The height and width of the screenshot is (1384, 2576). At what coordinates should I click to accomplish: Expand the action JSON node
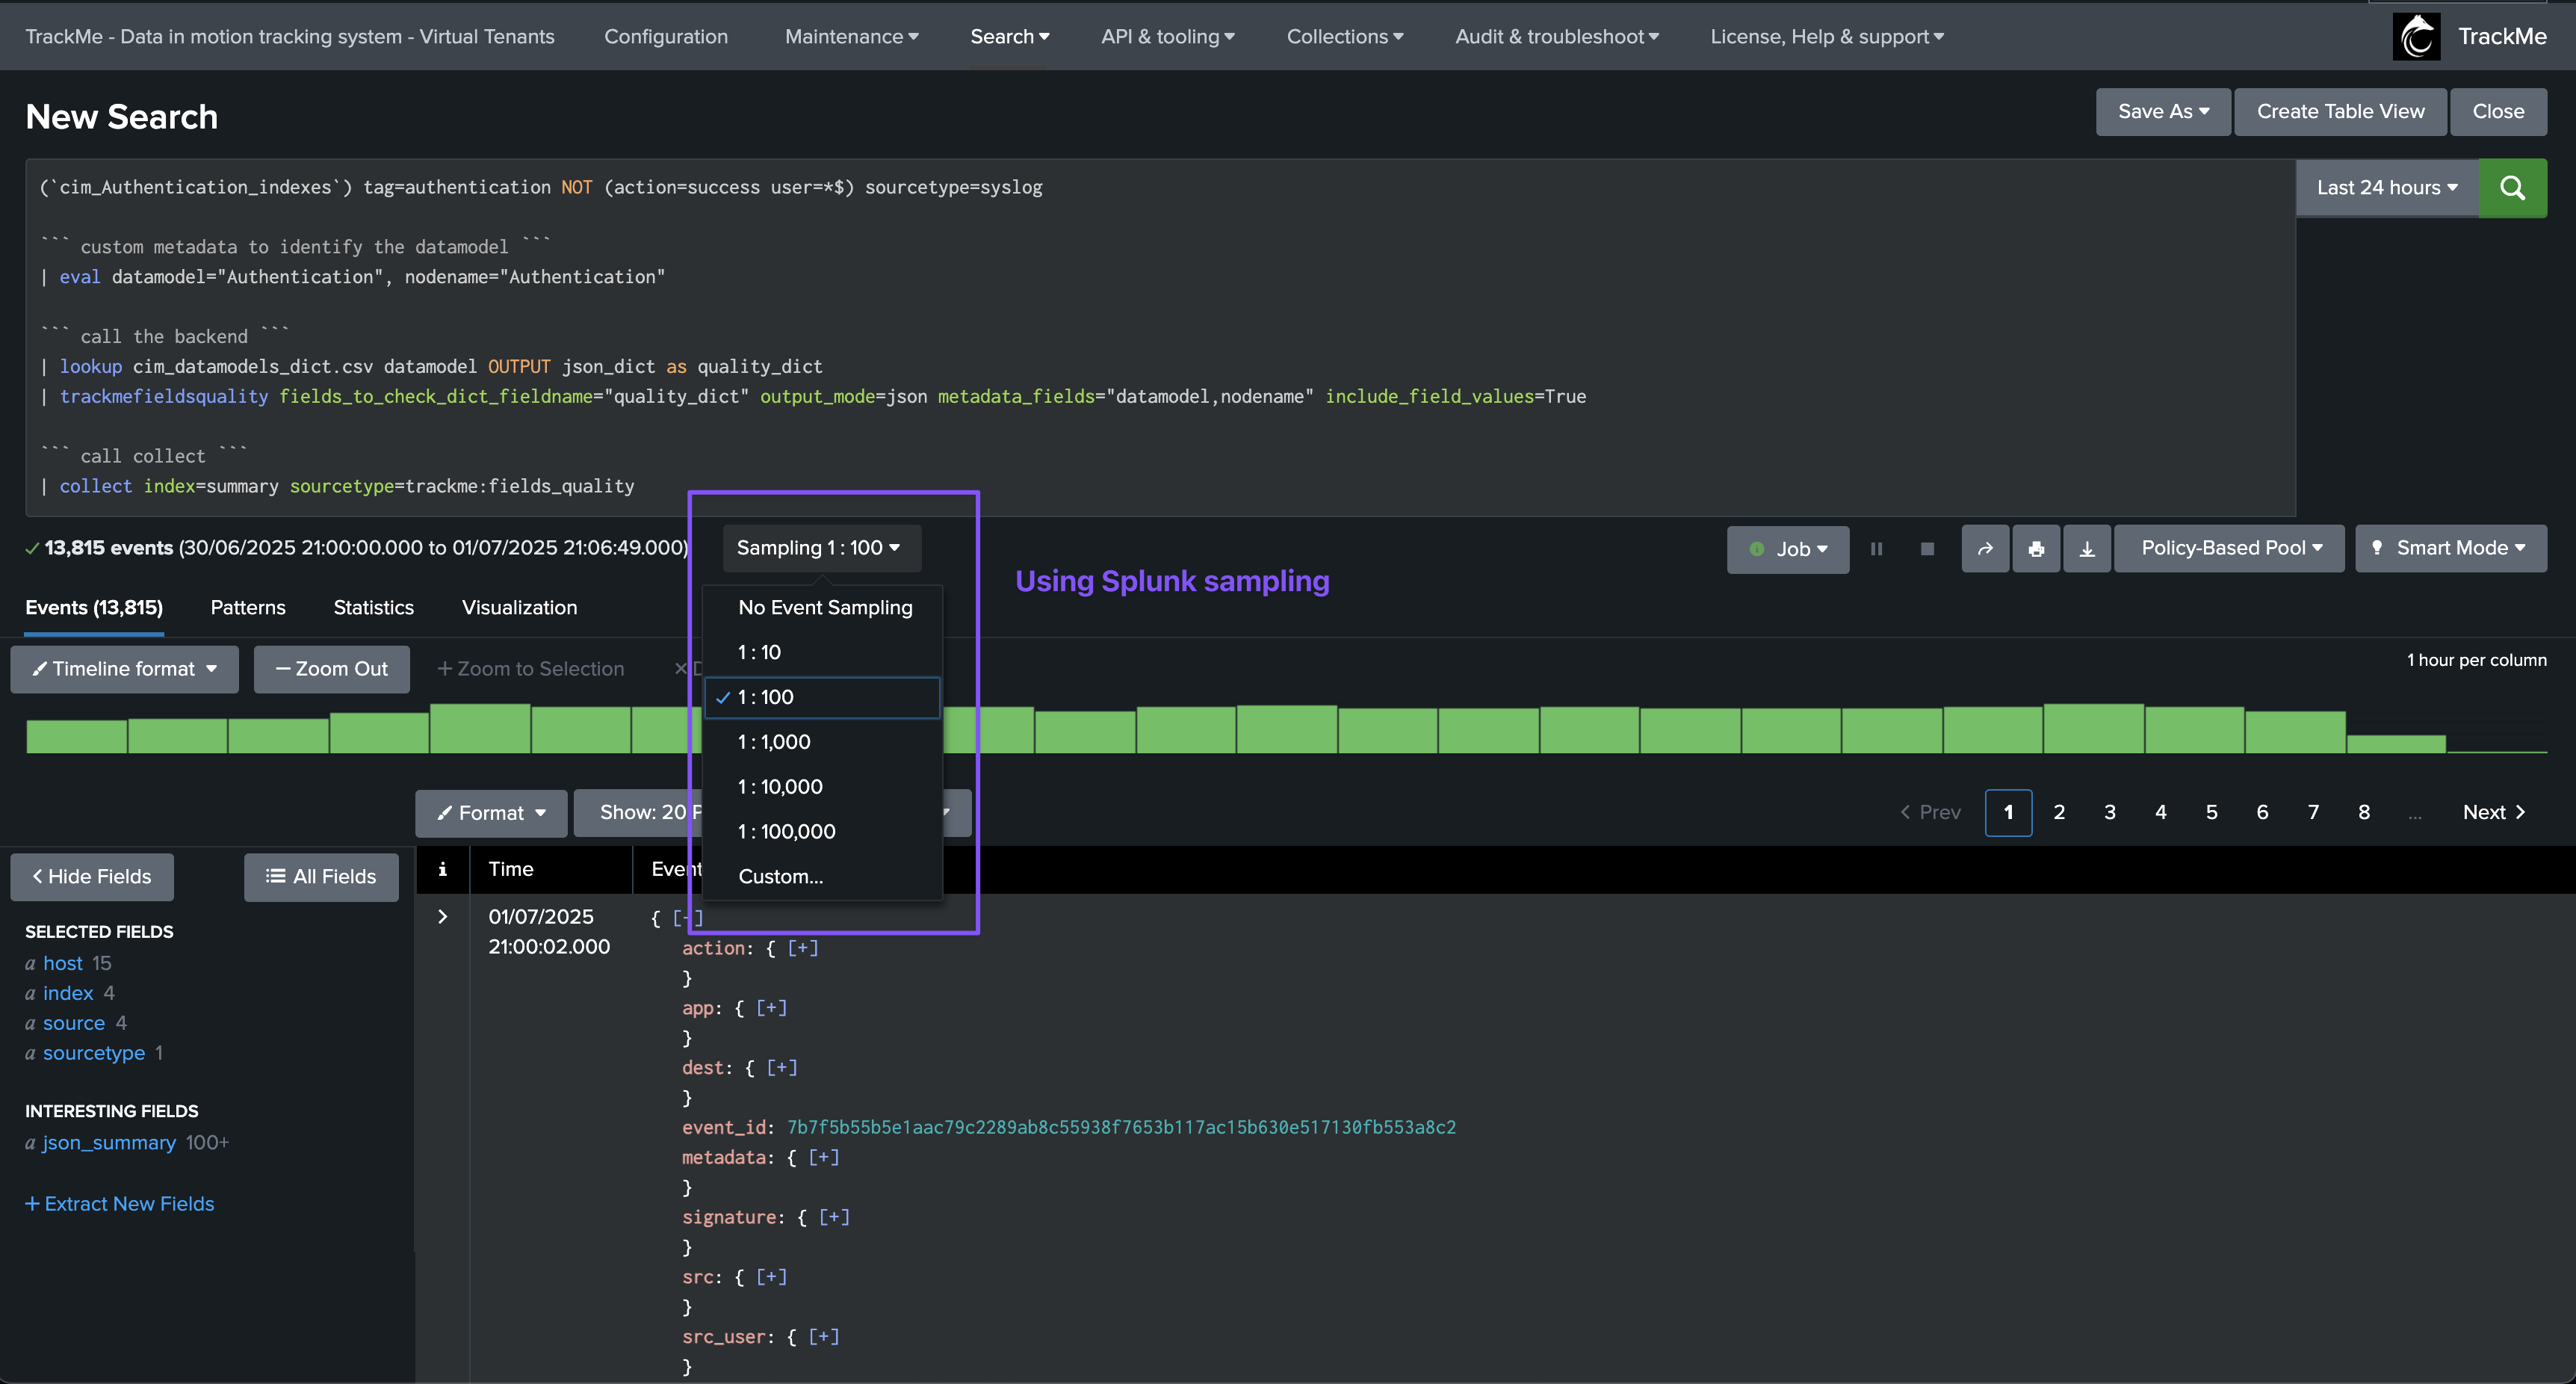(802, 948)
